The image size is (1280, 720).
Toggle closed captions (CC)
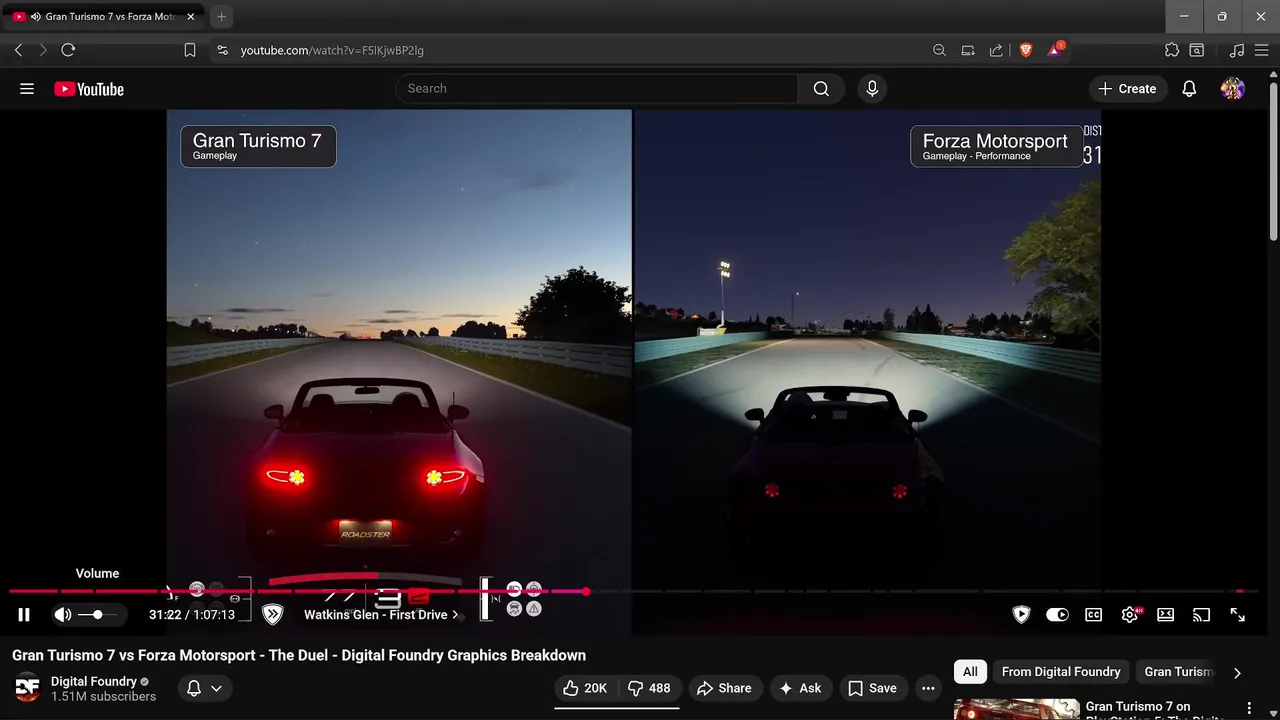[x=1094, y=615]
